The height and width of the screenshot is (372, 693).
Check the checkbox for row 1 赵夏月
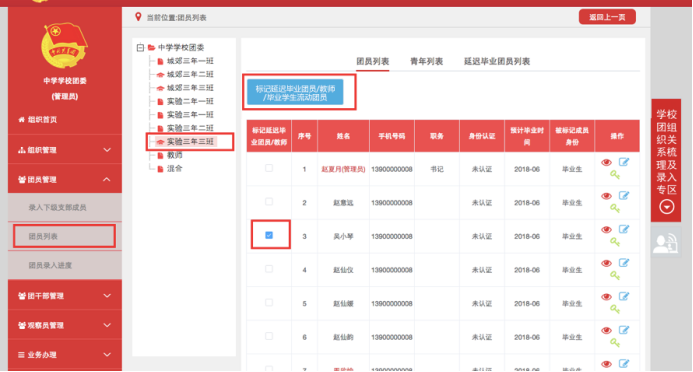tap(269, 168)
